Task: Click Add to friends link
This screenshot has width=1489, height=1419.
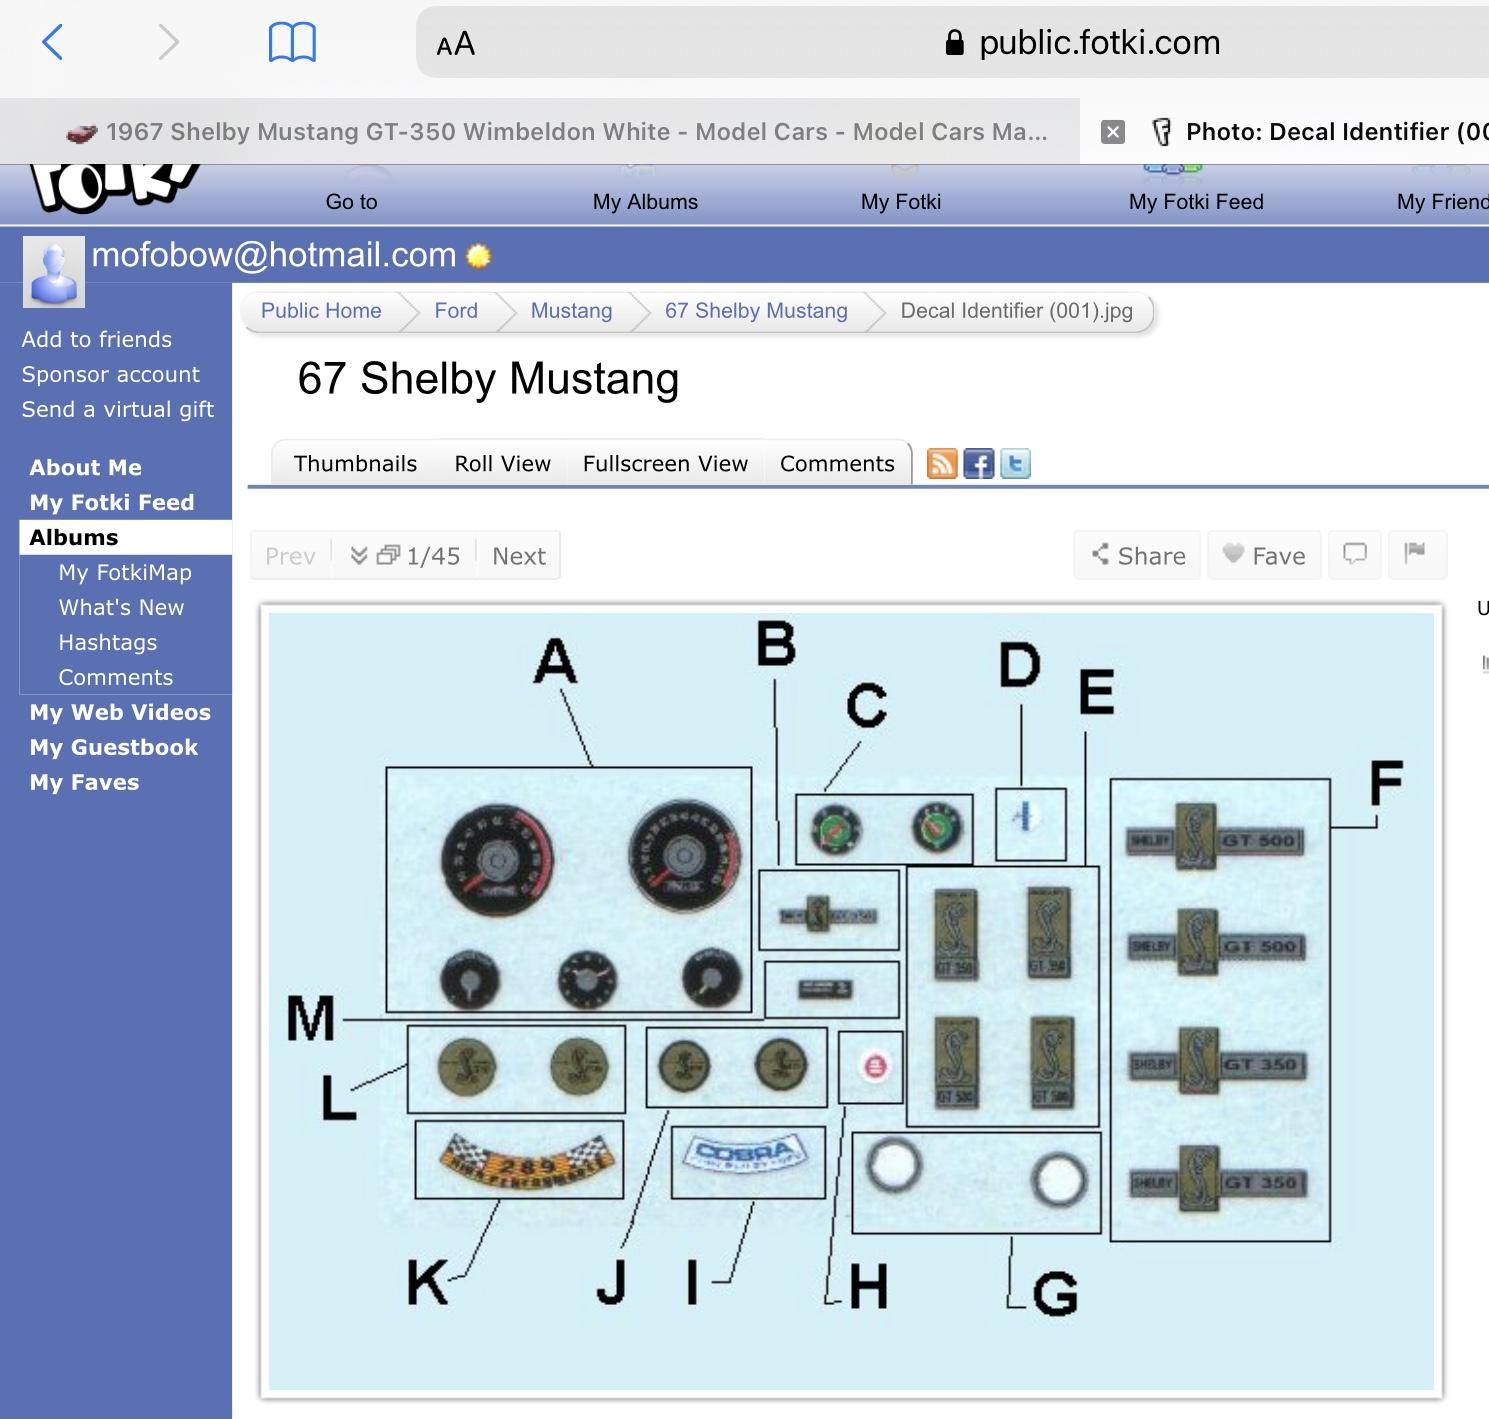Action: (x=97, y=339)
